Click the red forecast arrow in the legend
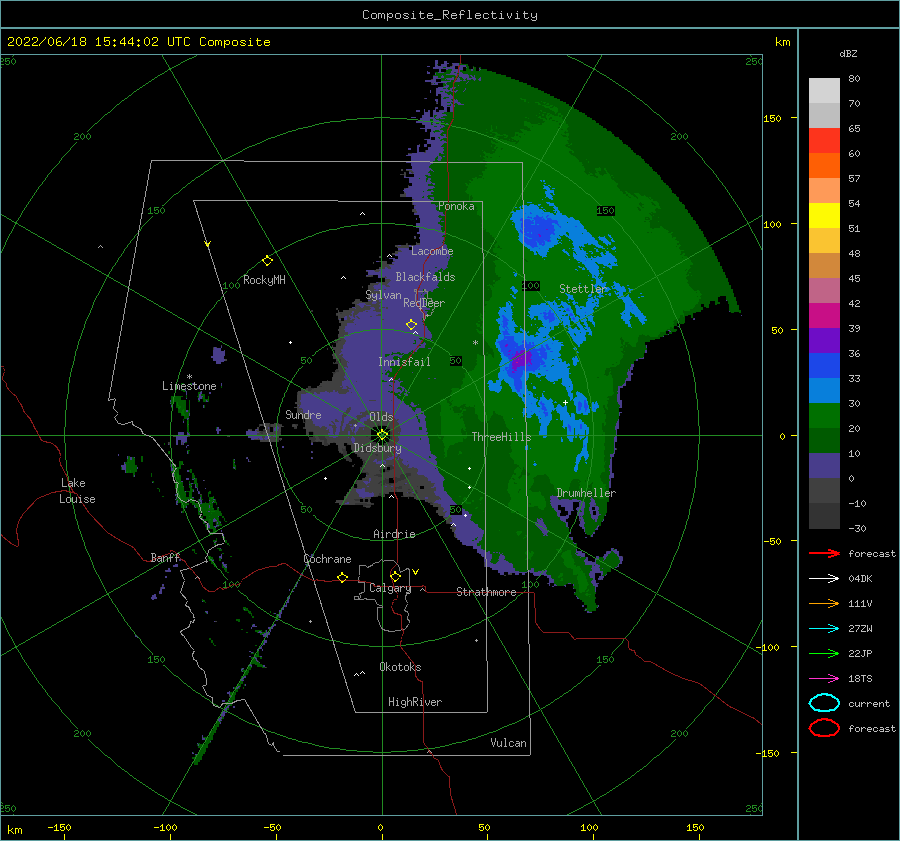The height and width of the screenshot is (841, 900). tap(824, 553)
